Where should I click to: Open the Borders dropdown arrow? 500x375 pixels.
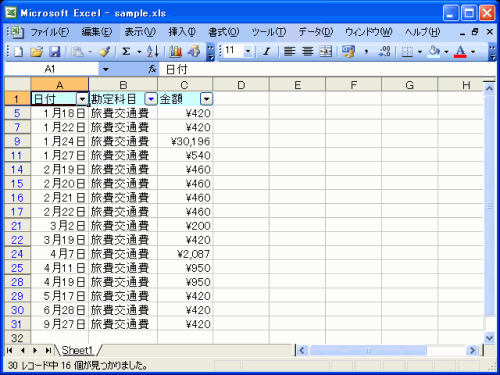pos(420,52)
